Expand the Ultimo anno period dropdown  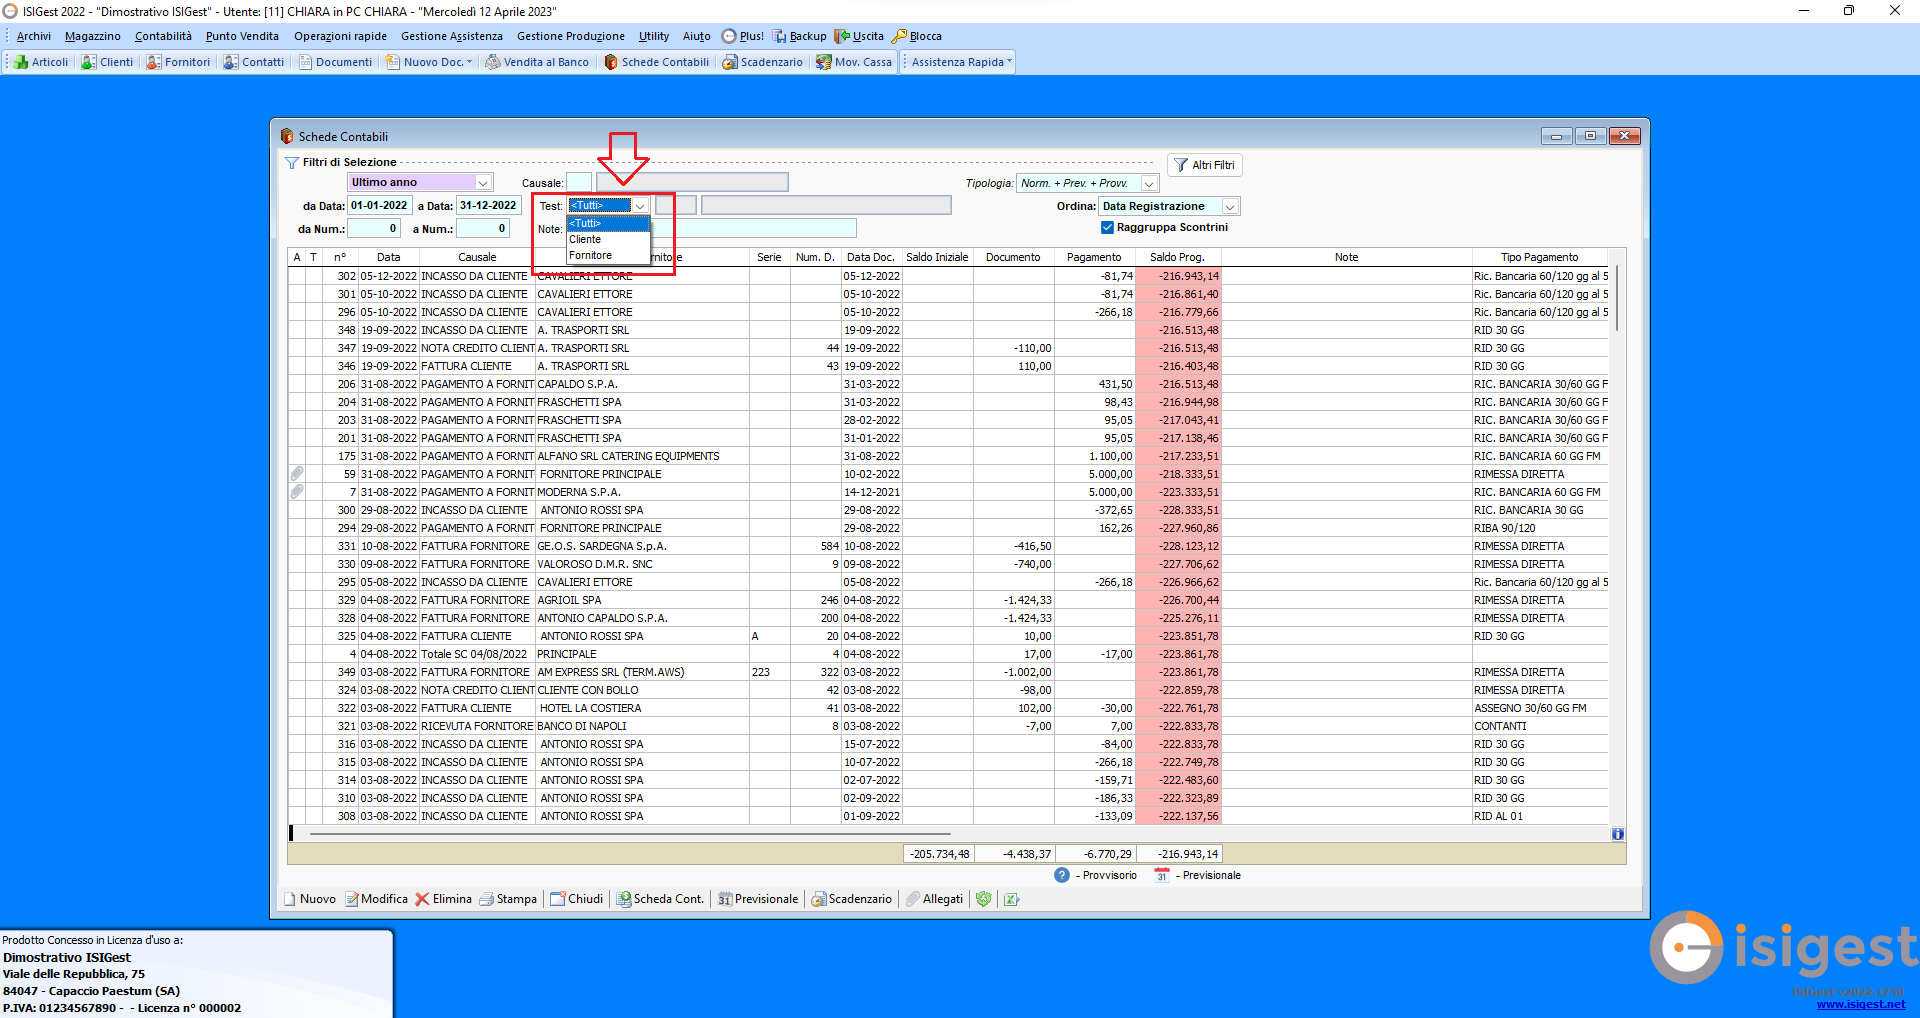(484, 182)
